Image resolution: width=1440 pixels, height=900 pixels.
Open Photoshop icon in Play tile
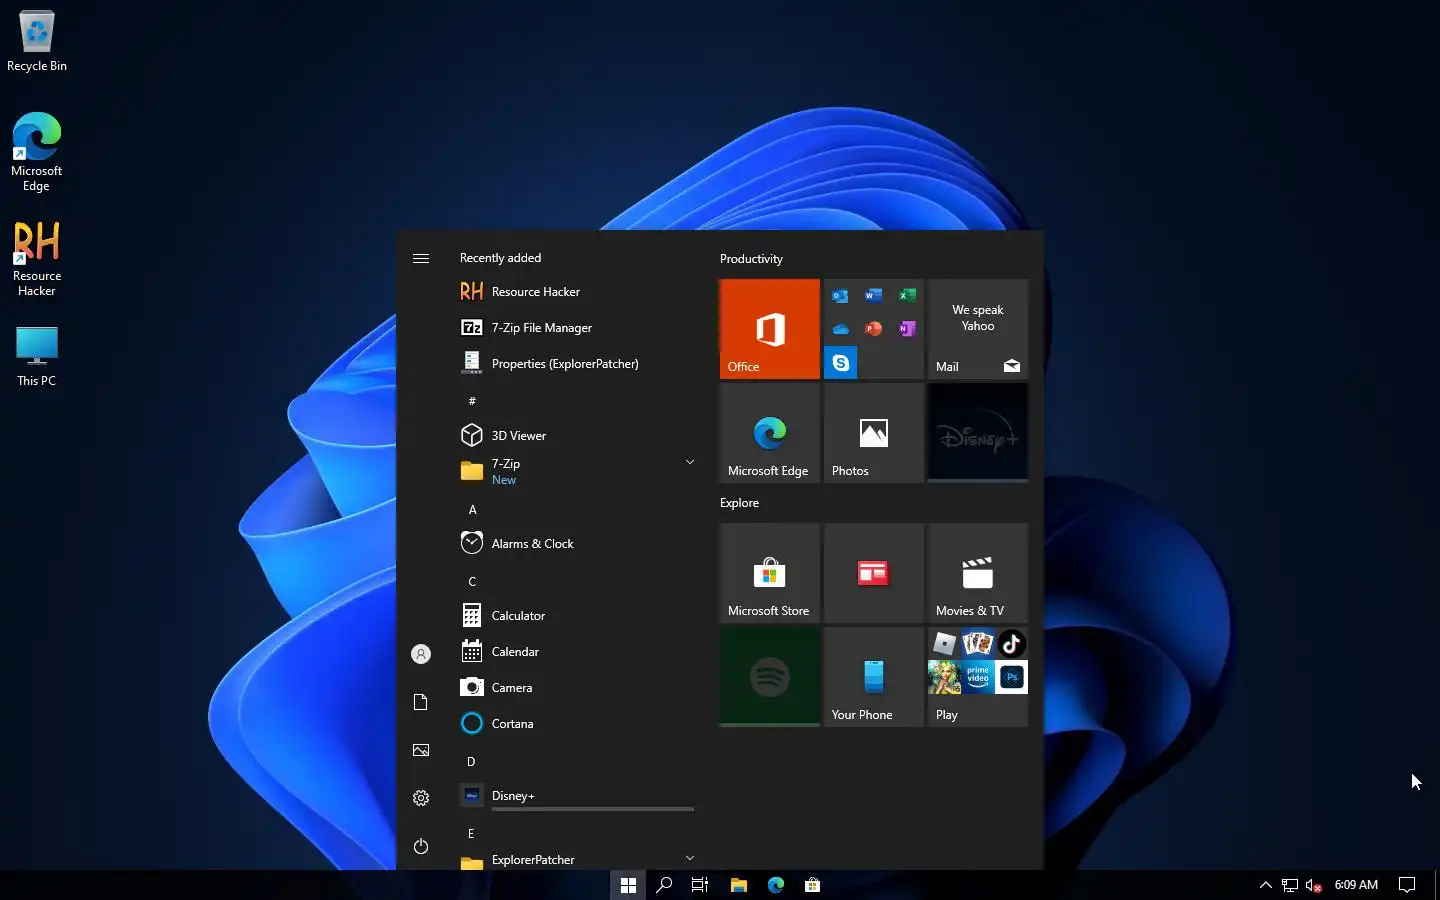pos(1011,677)
